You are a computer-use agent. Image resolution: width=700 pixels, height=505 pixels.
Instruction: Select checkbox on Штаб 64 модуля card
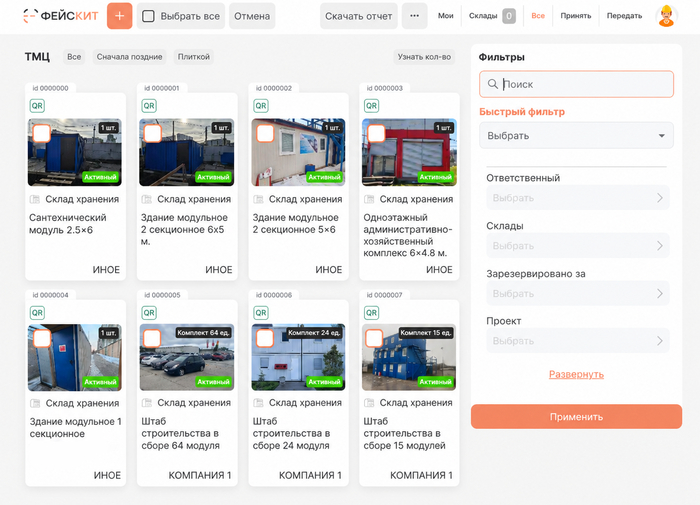(152, 338)
